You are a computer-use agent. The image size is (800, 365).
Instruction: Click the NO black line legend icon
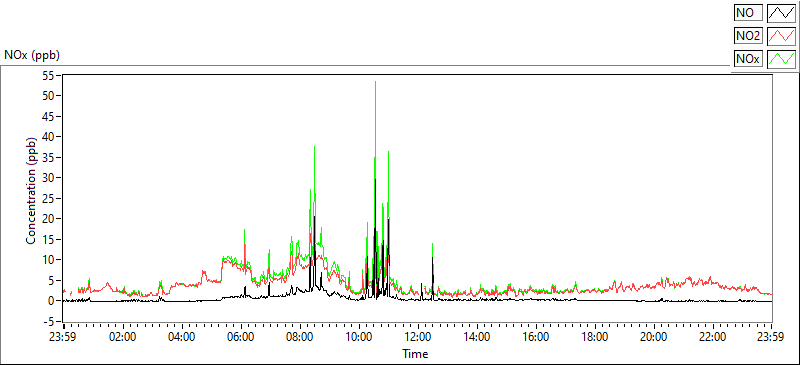(x=781, y=13)
